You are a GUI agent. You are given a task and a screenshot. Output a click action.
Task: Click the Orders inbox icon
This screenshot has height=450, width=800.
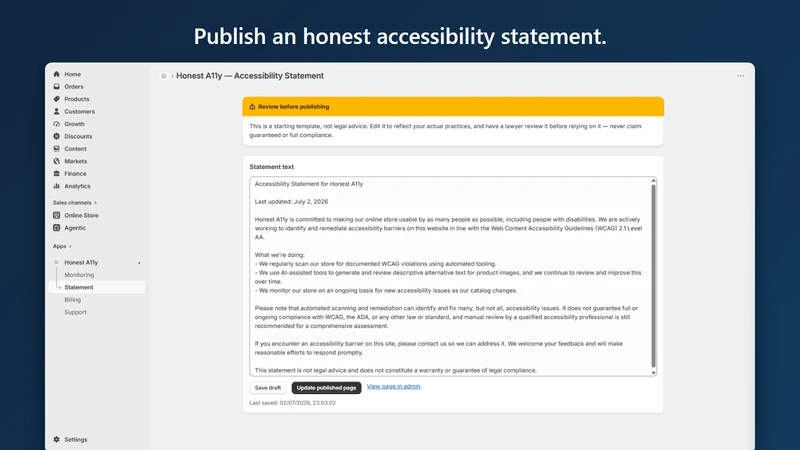point(57,87)
